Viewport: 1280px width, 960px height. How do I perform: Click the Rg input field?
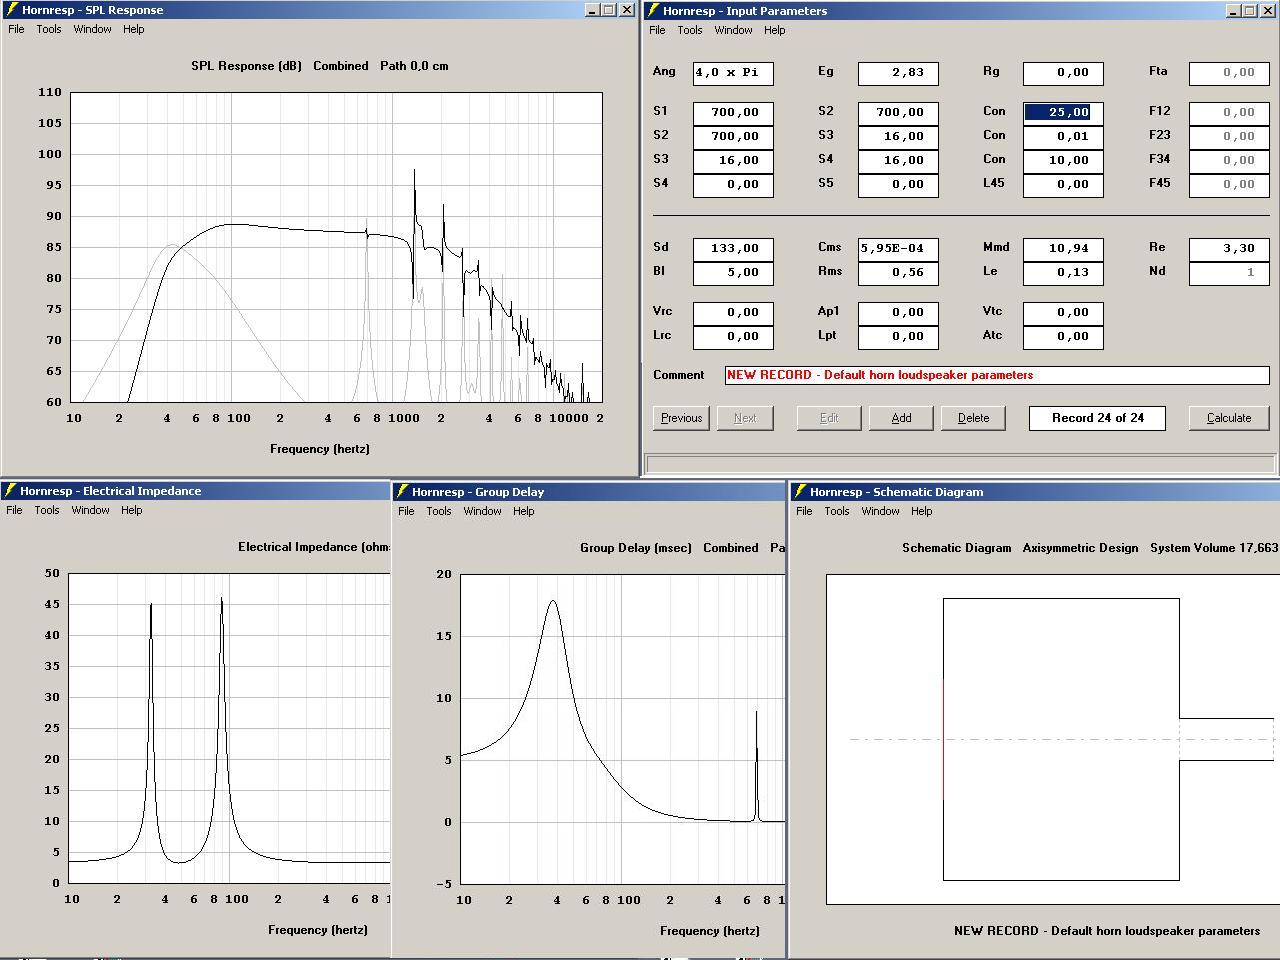[x=1063, y=73]
